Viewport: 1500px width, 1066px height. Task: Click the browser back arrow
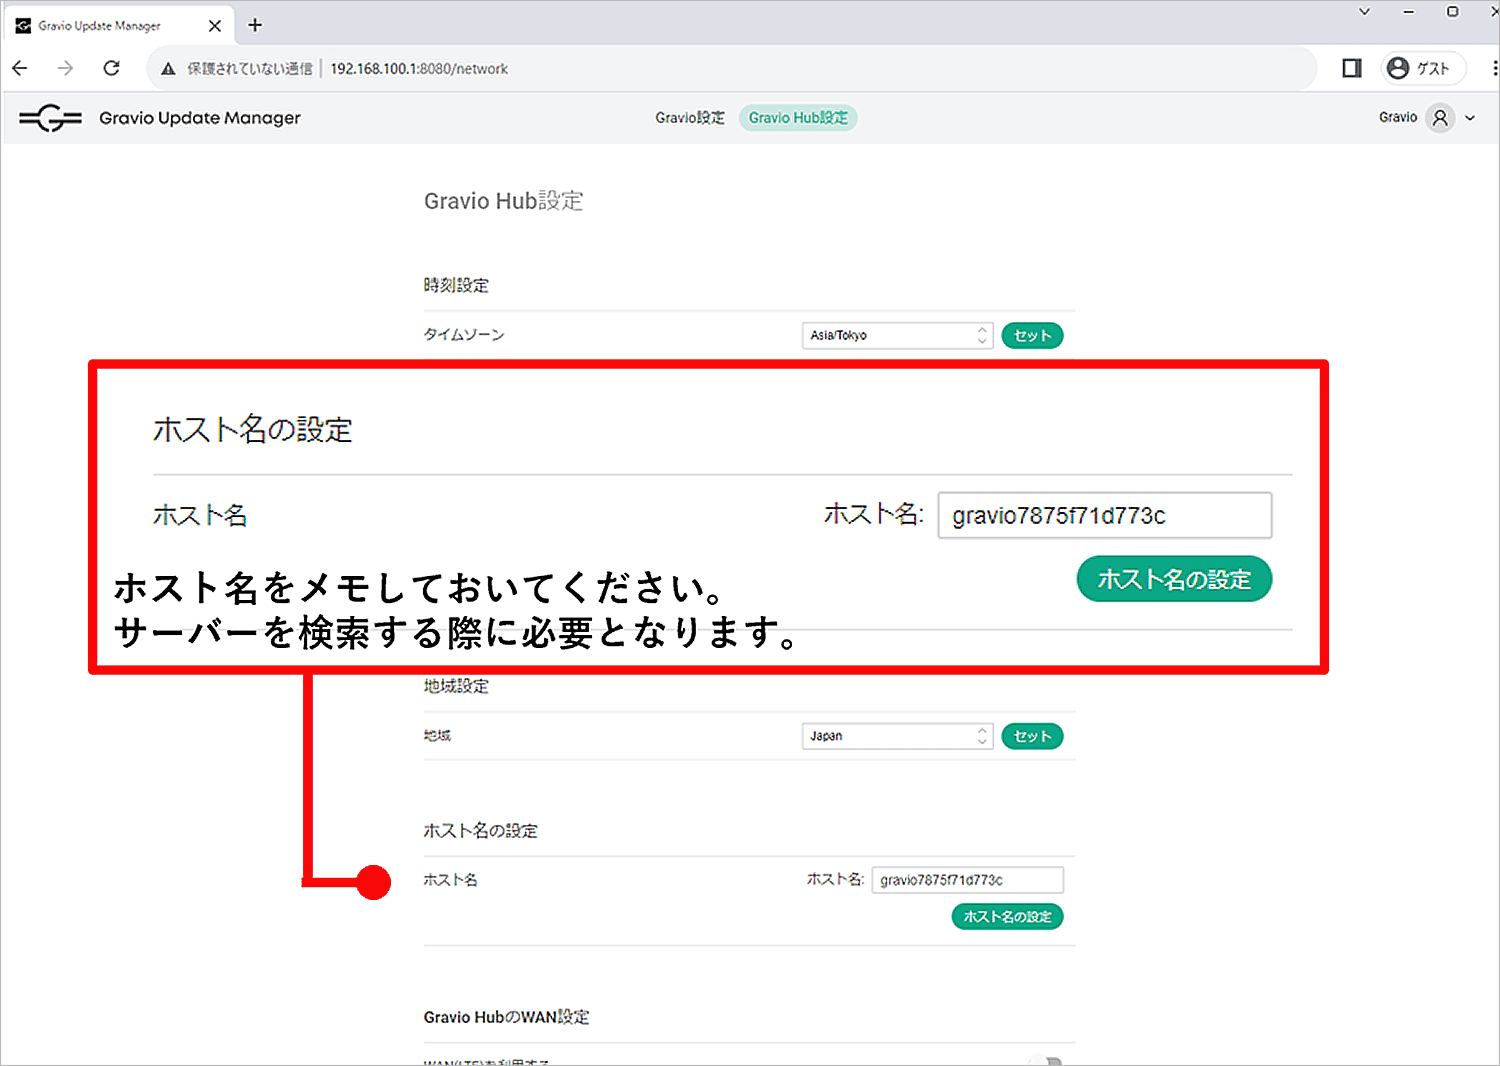point(20,68)
